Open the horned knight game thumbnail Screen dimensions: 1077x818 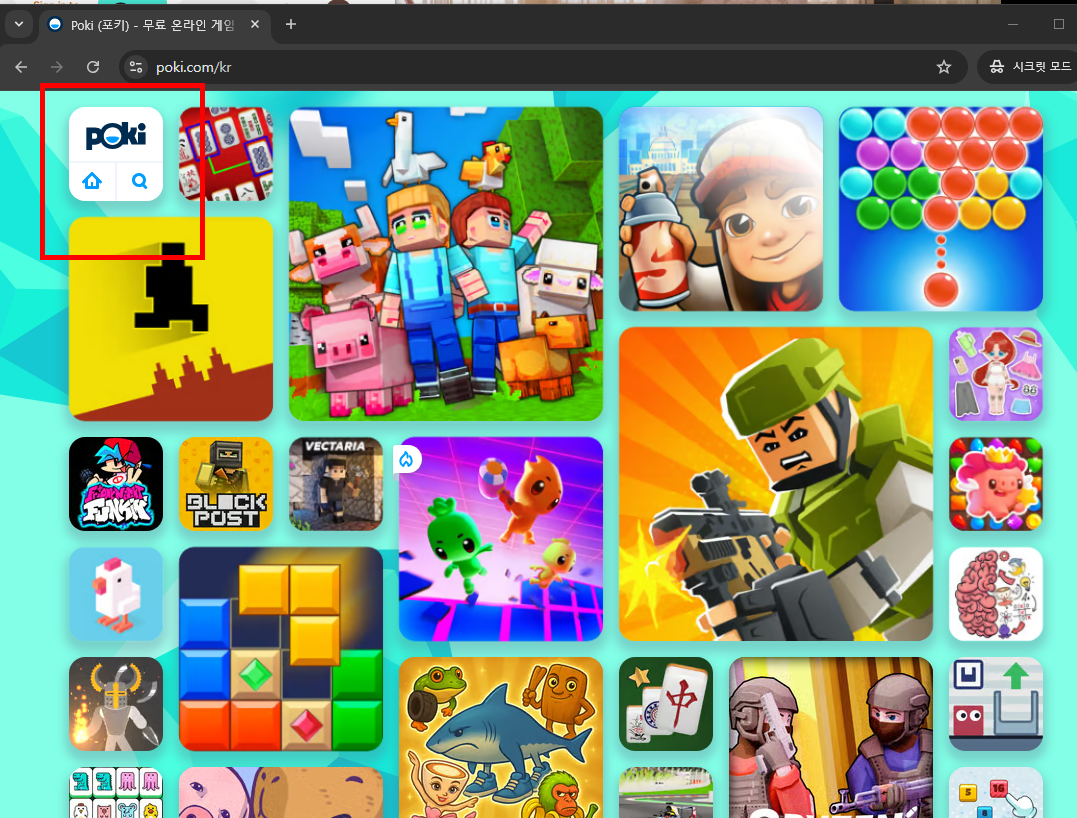tap(116, 704)
